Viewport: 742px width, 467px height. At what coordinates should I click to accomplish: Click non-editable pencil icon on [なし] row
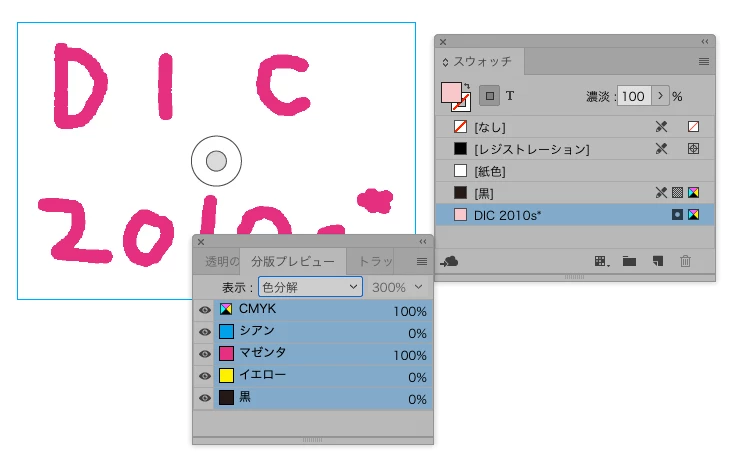pyautogui.click(x=661, y=126)
